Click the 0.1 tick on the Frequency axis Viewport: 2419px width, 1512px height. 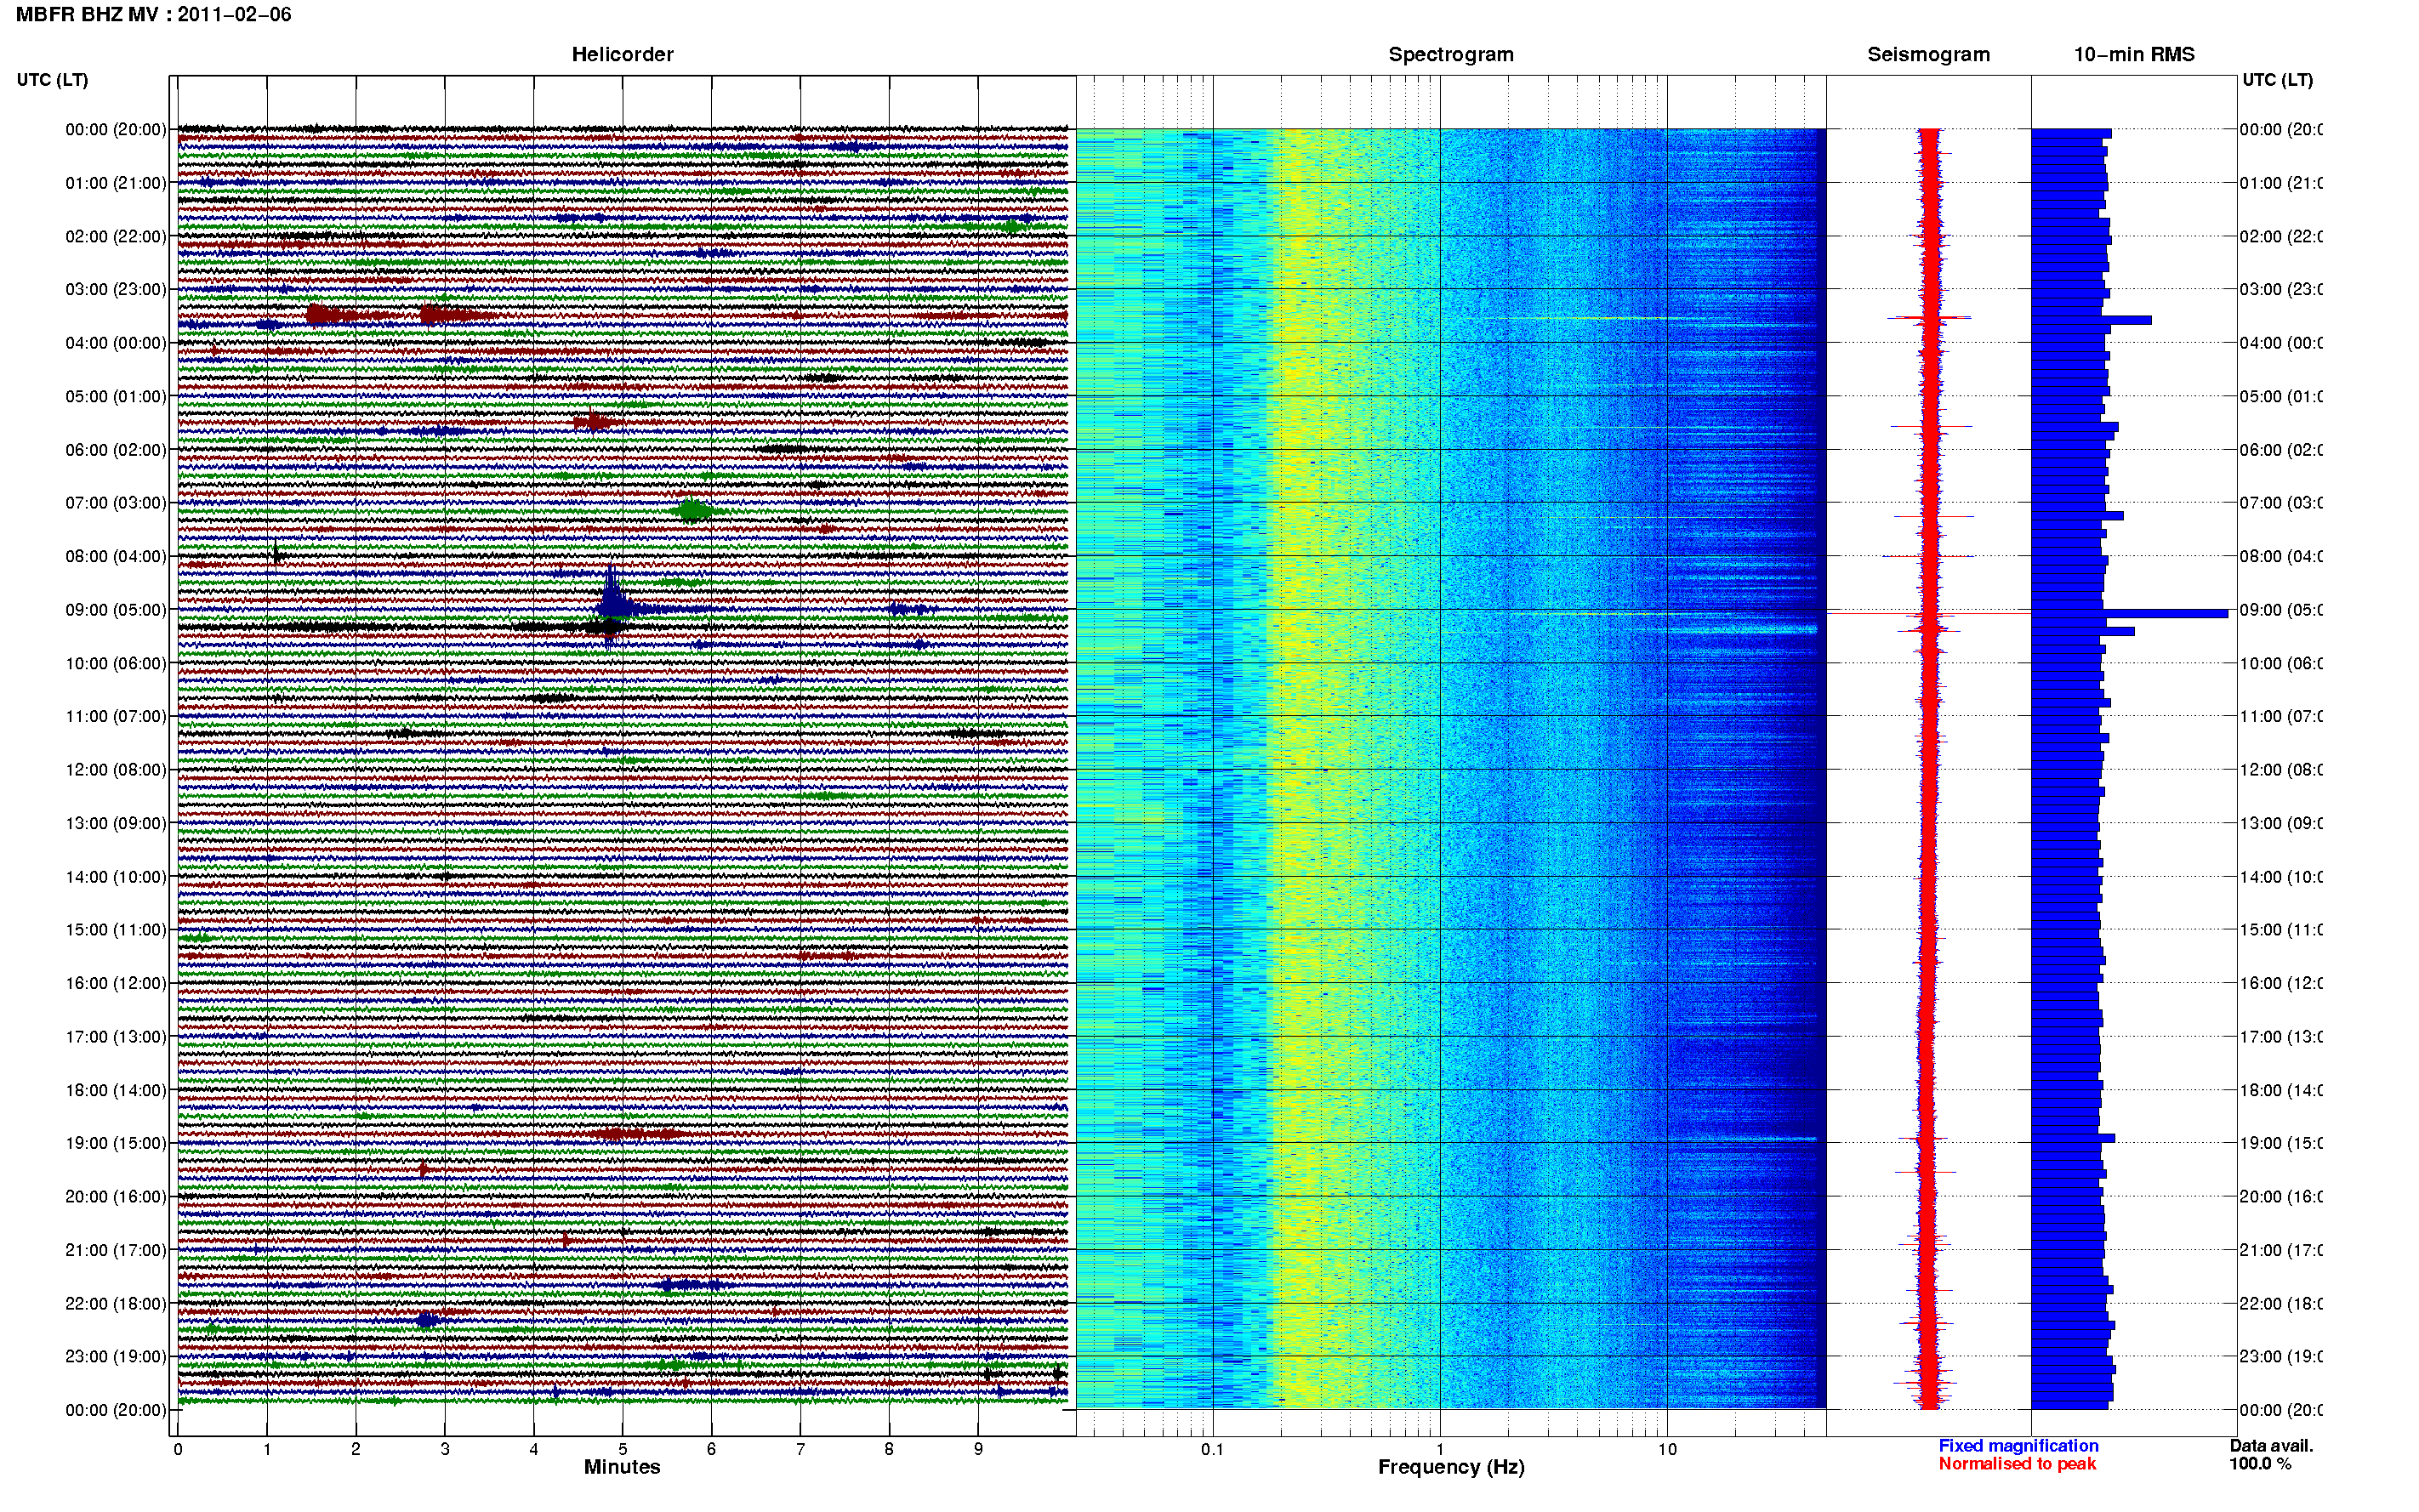tap(1212, 1449)
